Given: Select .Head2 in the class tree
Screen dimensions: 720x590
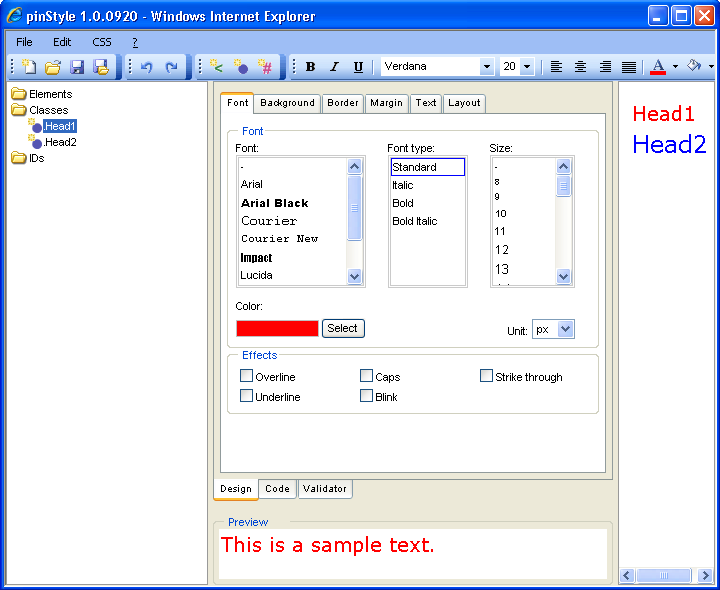Looking at the screenshot, I should (60, 142).
